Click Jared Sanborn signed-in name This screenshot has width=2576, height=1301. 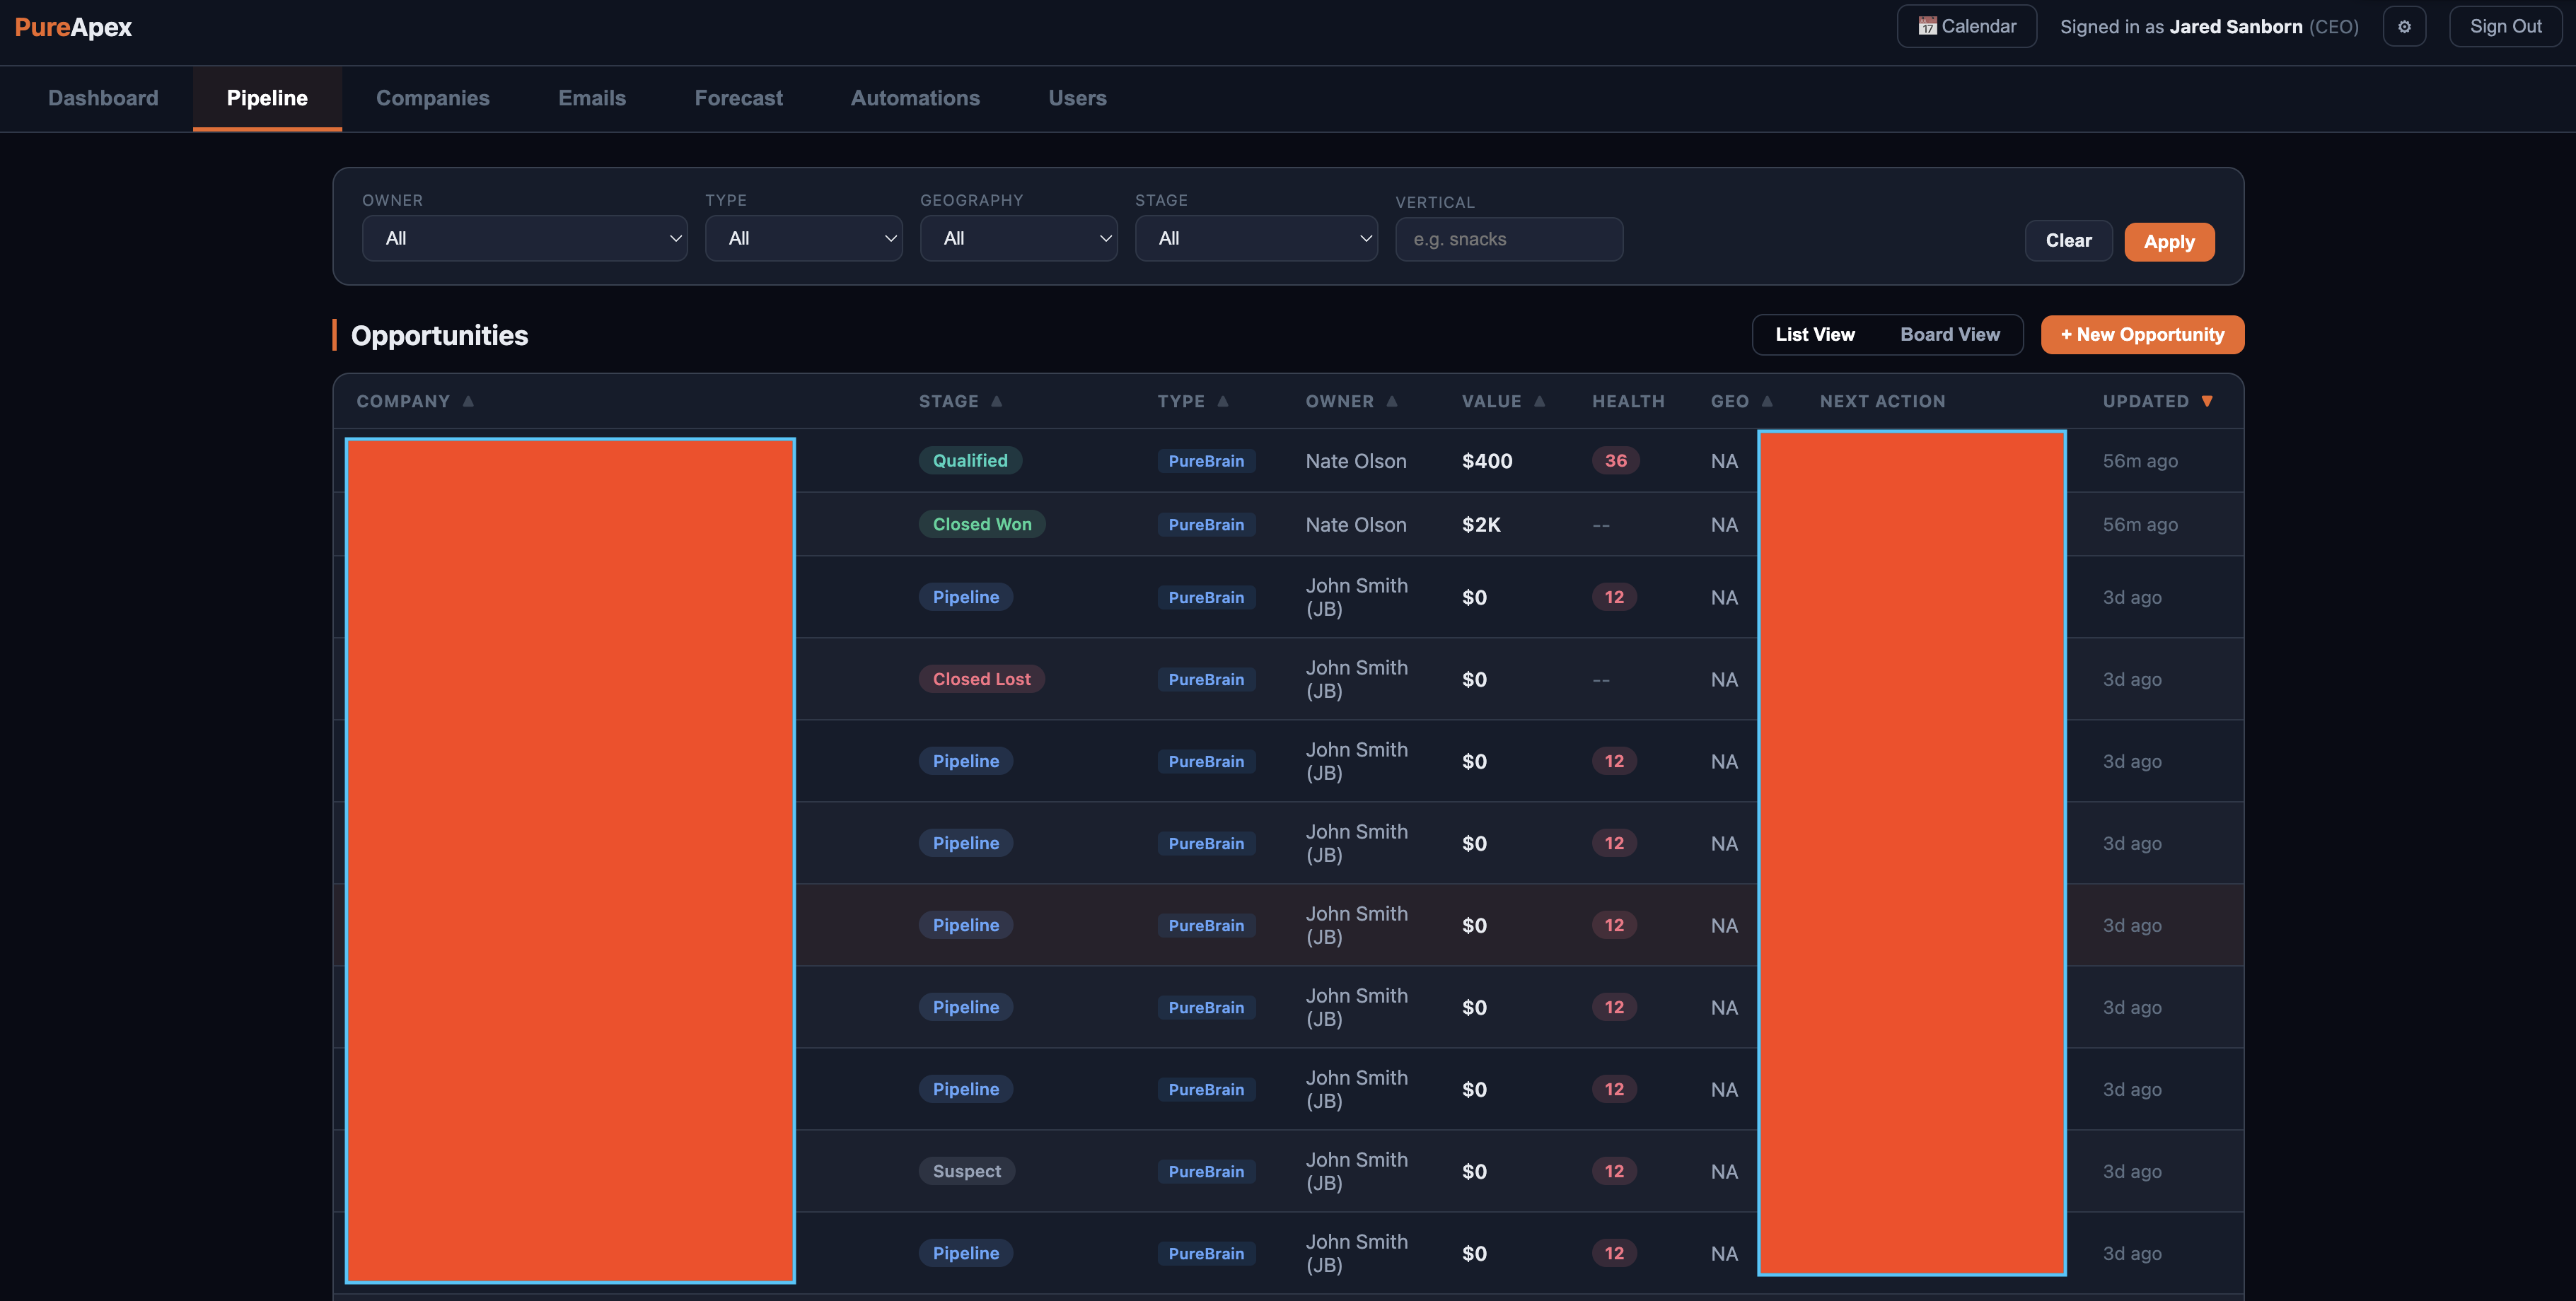point(2236,27)
